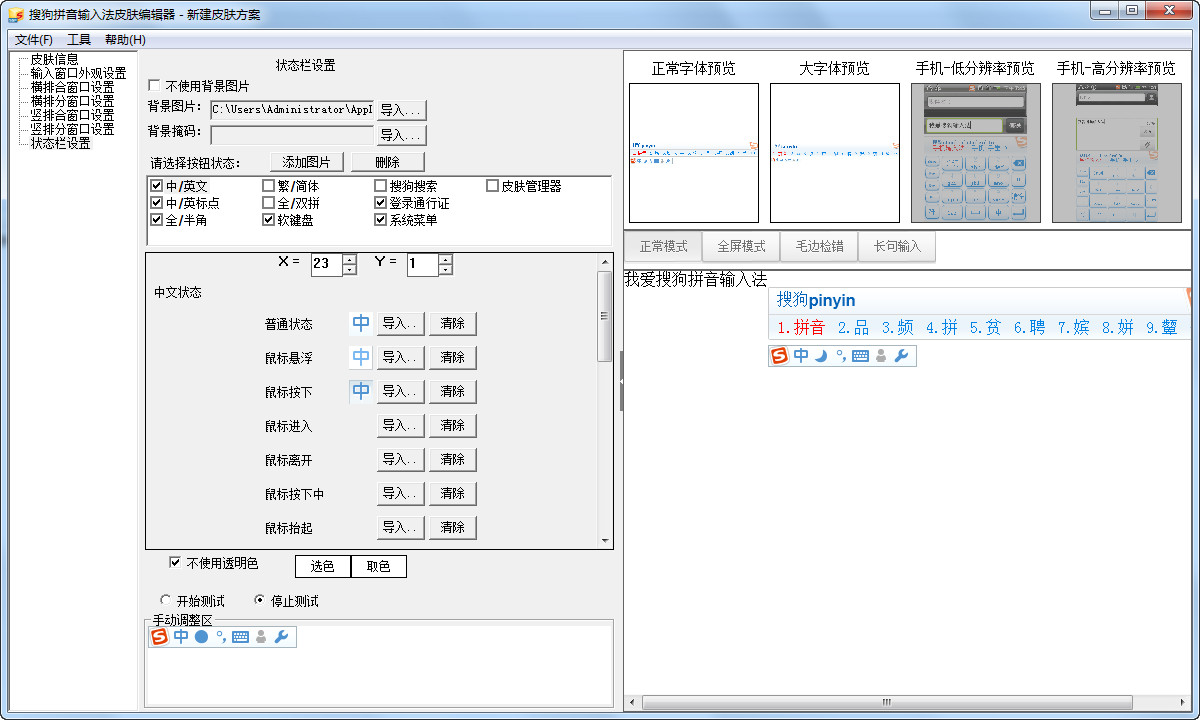
Task: Click 导入 button for 背景掩码
Action: (x=401, y=135)
